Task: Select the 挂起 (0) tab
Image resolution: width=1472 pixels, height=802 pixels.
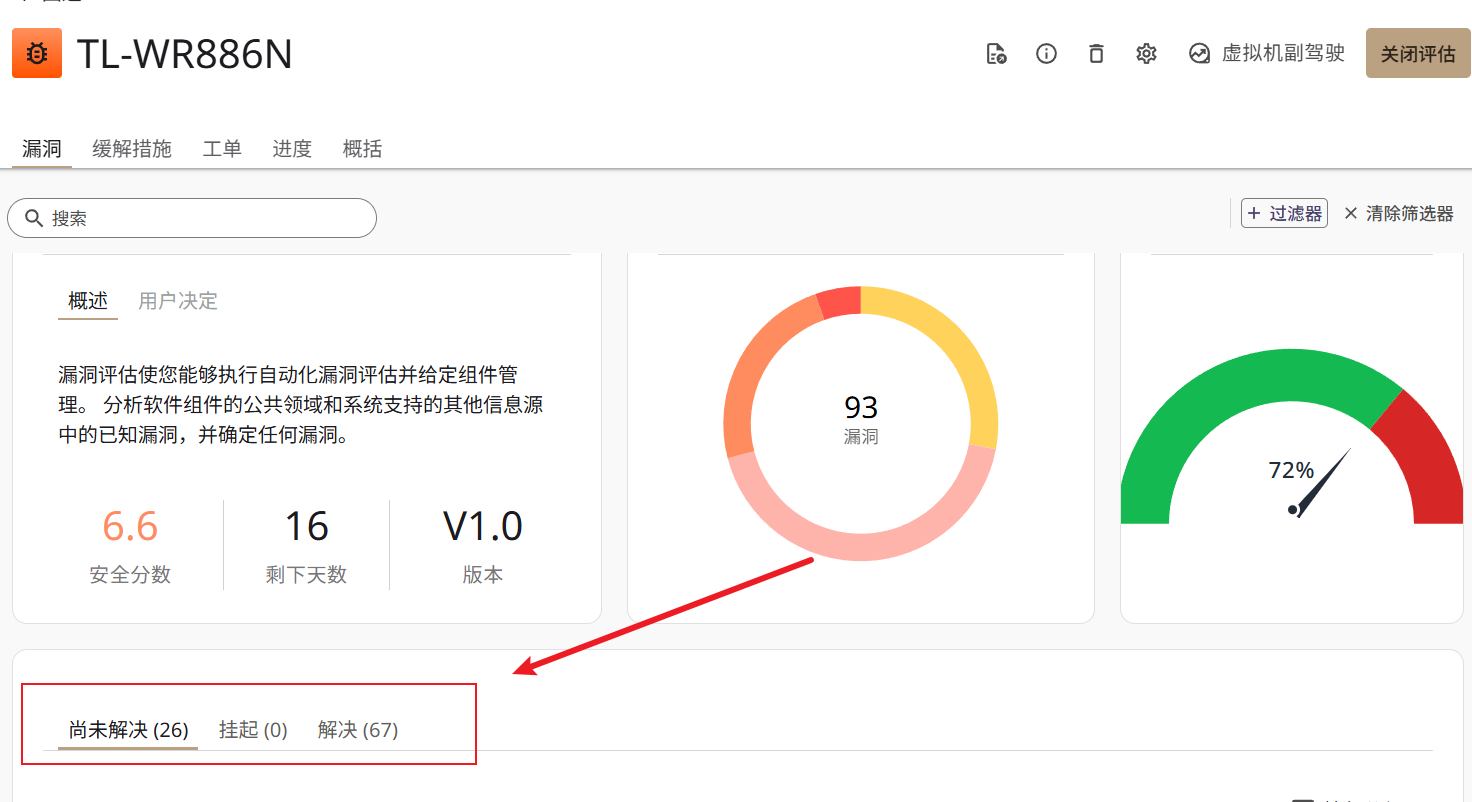Action: click(253, 730)
